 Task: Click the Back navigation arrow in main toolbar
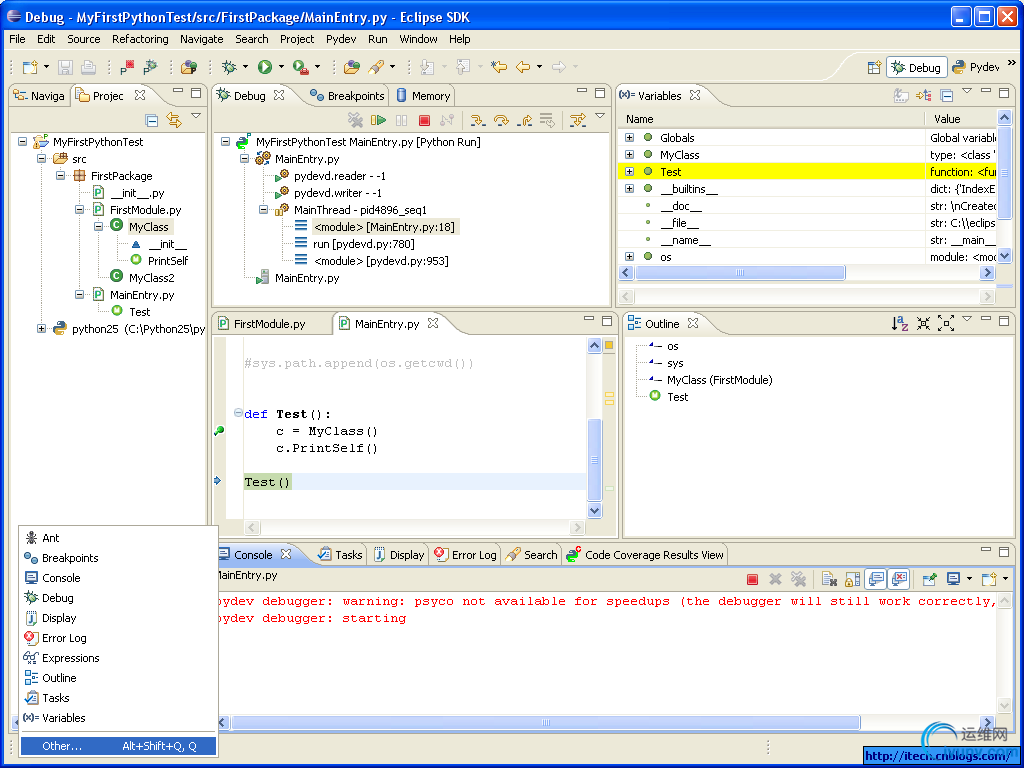522,67
